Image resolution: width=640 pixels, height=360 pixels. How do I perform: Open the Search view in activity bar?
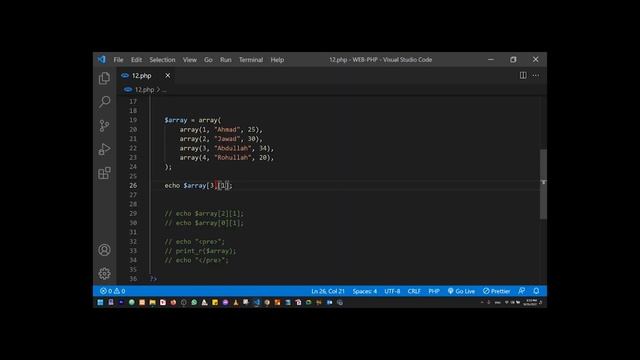(104, 102)
